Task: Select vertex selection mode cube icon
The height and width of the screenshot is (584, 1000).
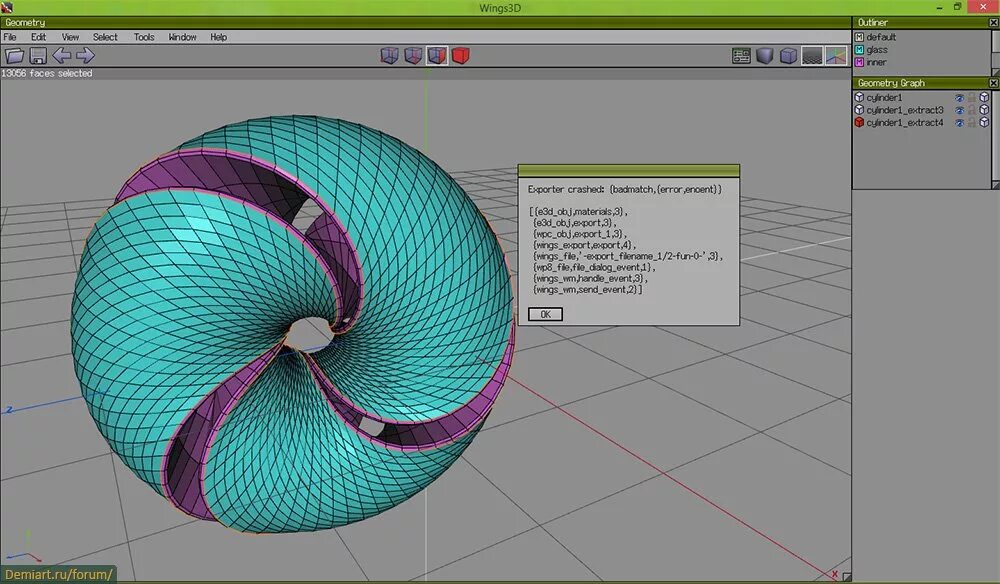Action: 390,56
